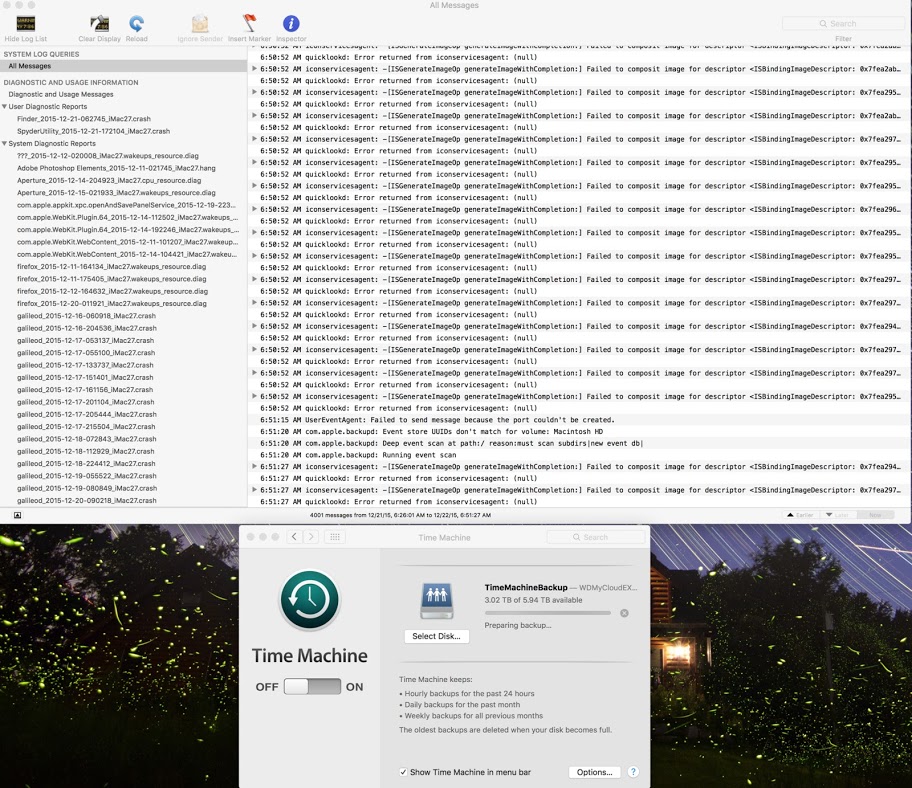Click the Hide Log List icon
This screenshot has width=912, height=788.
26,23
